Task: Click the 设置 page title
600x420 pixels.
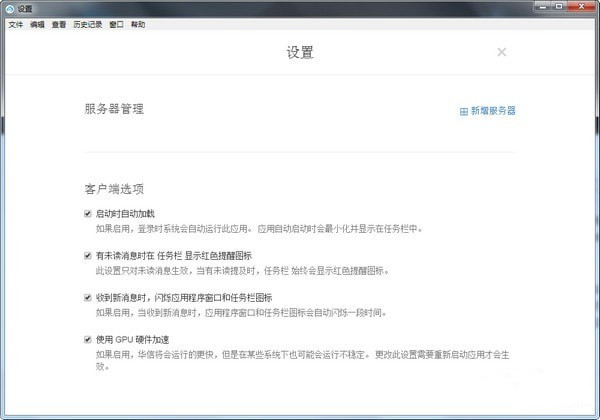Action: pos(300,52)
